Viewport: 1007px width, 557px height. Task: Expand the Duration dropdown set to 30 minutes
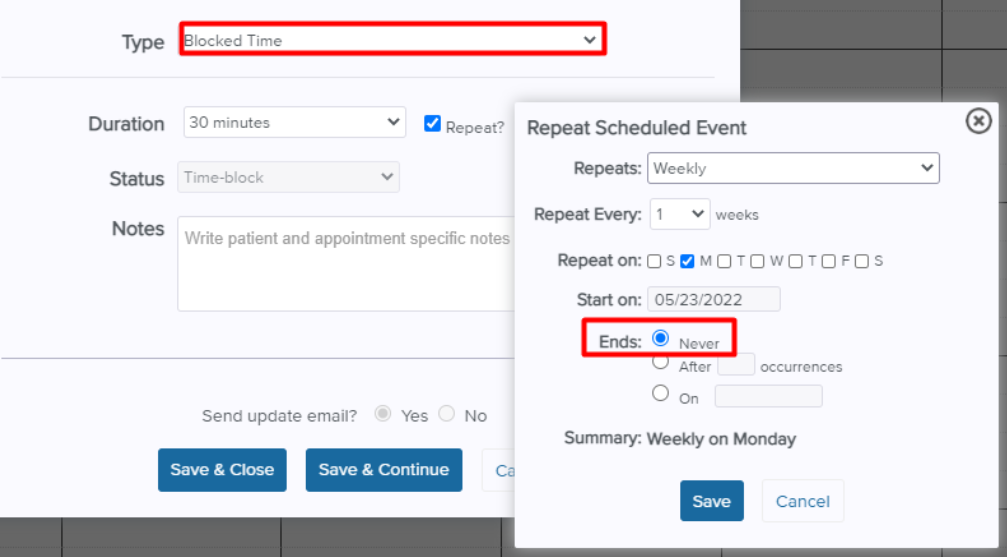(x=295, y=122)
